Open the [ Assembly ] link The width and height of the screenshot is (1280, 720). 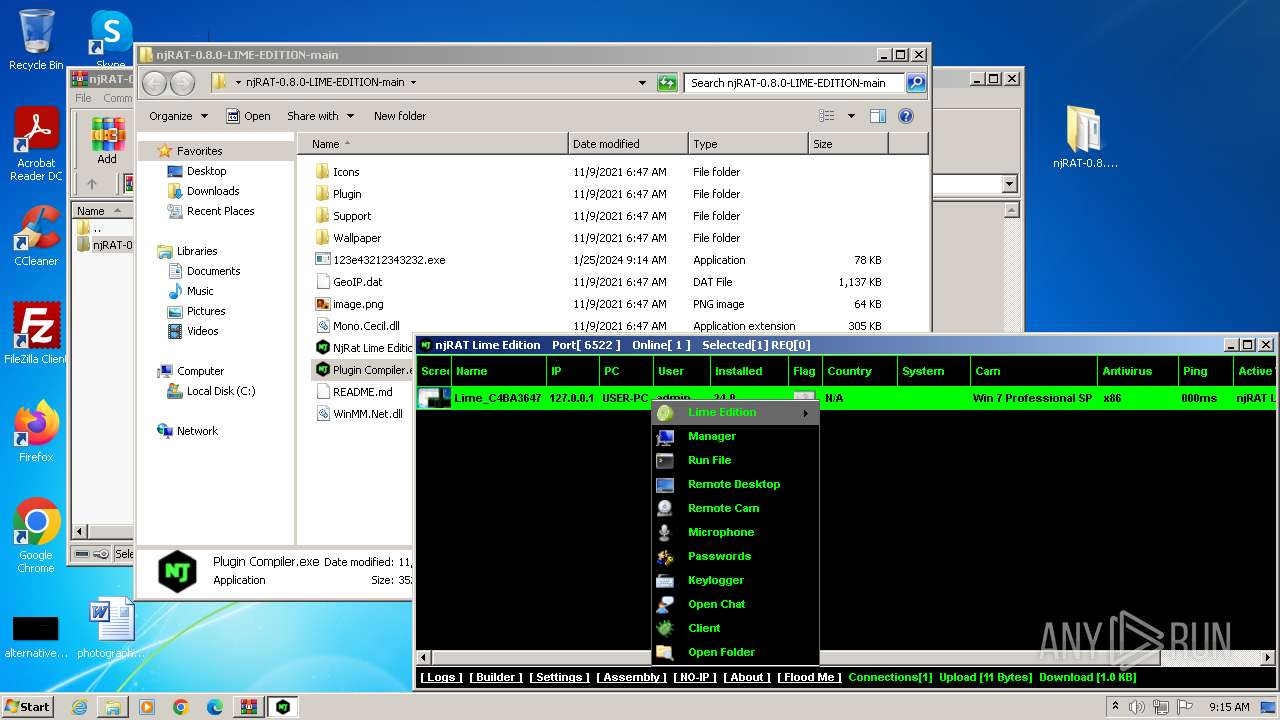click(x=631, y=677)
